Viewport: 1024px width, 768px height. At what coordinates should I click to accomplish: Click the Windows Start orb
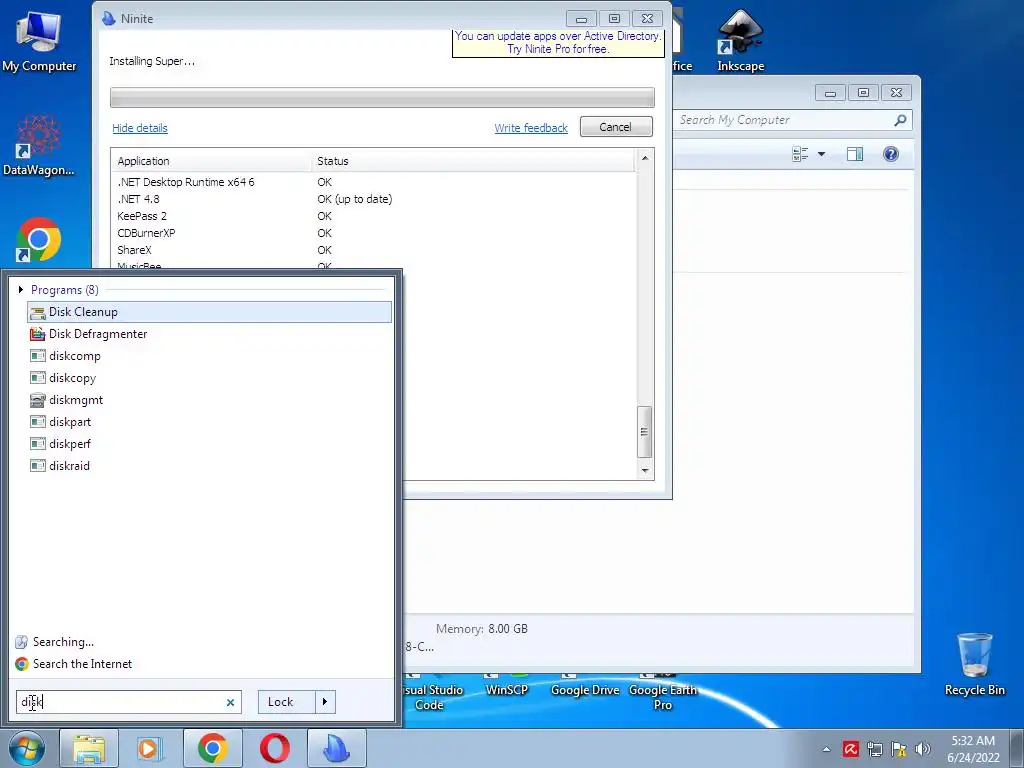coord(27,748)
